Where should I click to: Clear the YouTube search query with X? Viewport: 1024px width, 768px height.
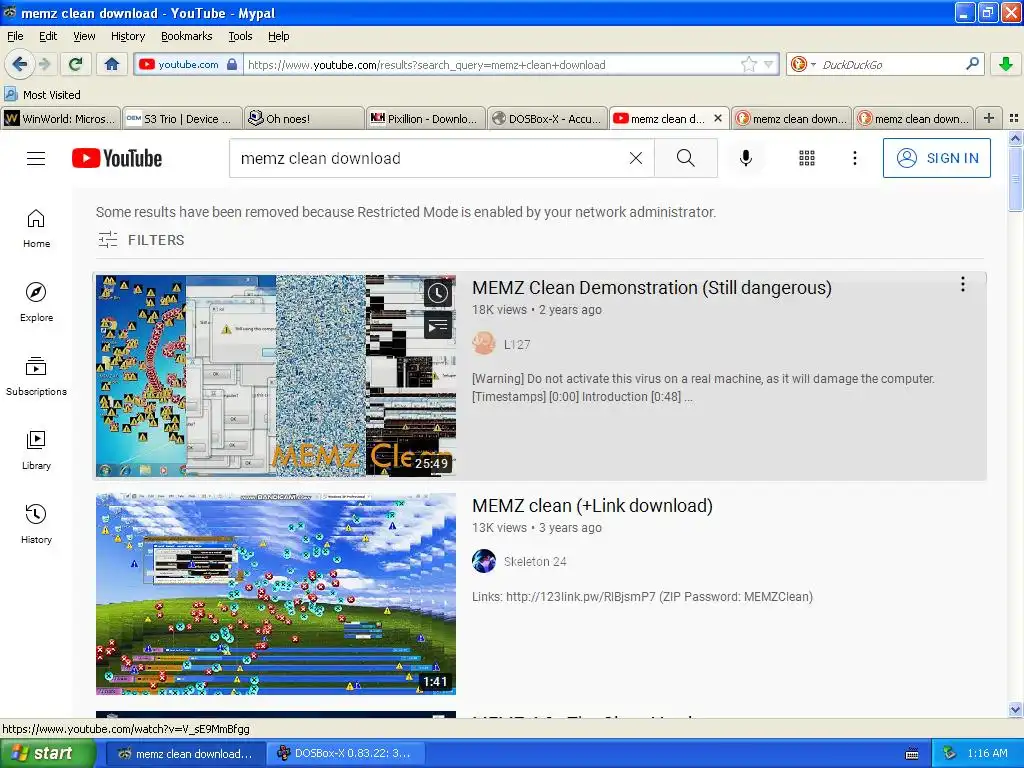point(635,158)
